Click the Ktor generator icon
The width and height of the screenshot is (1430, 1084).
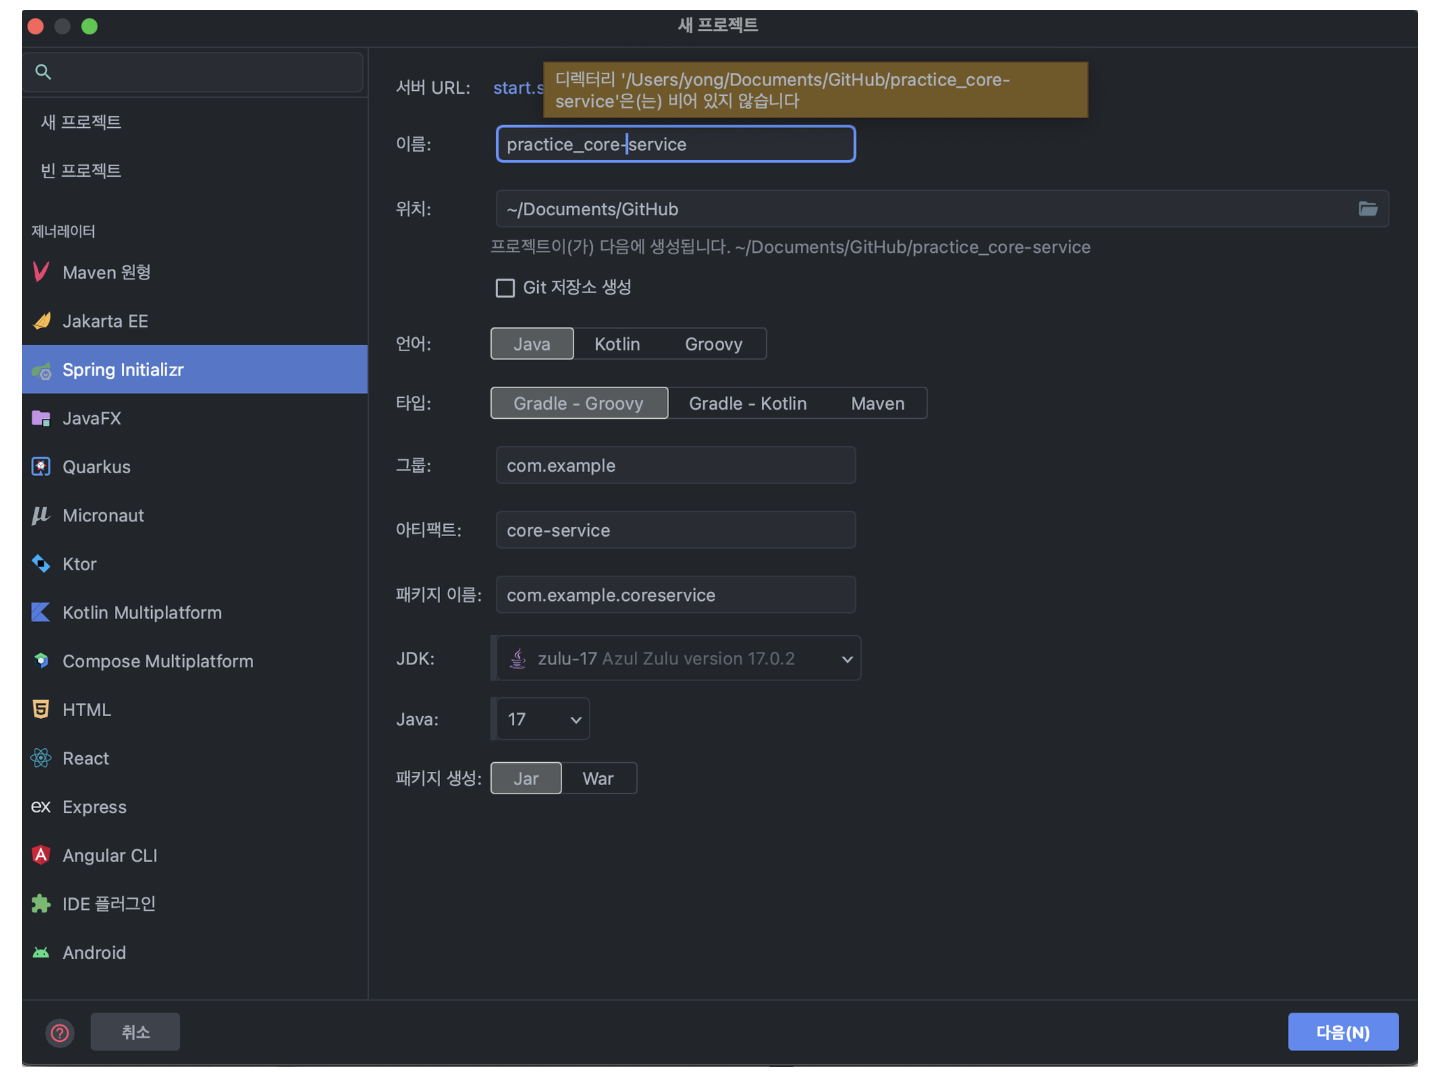tap(41, 564)
